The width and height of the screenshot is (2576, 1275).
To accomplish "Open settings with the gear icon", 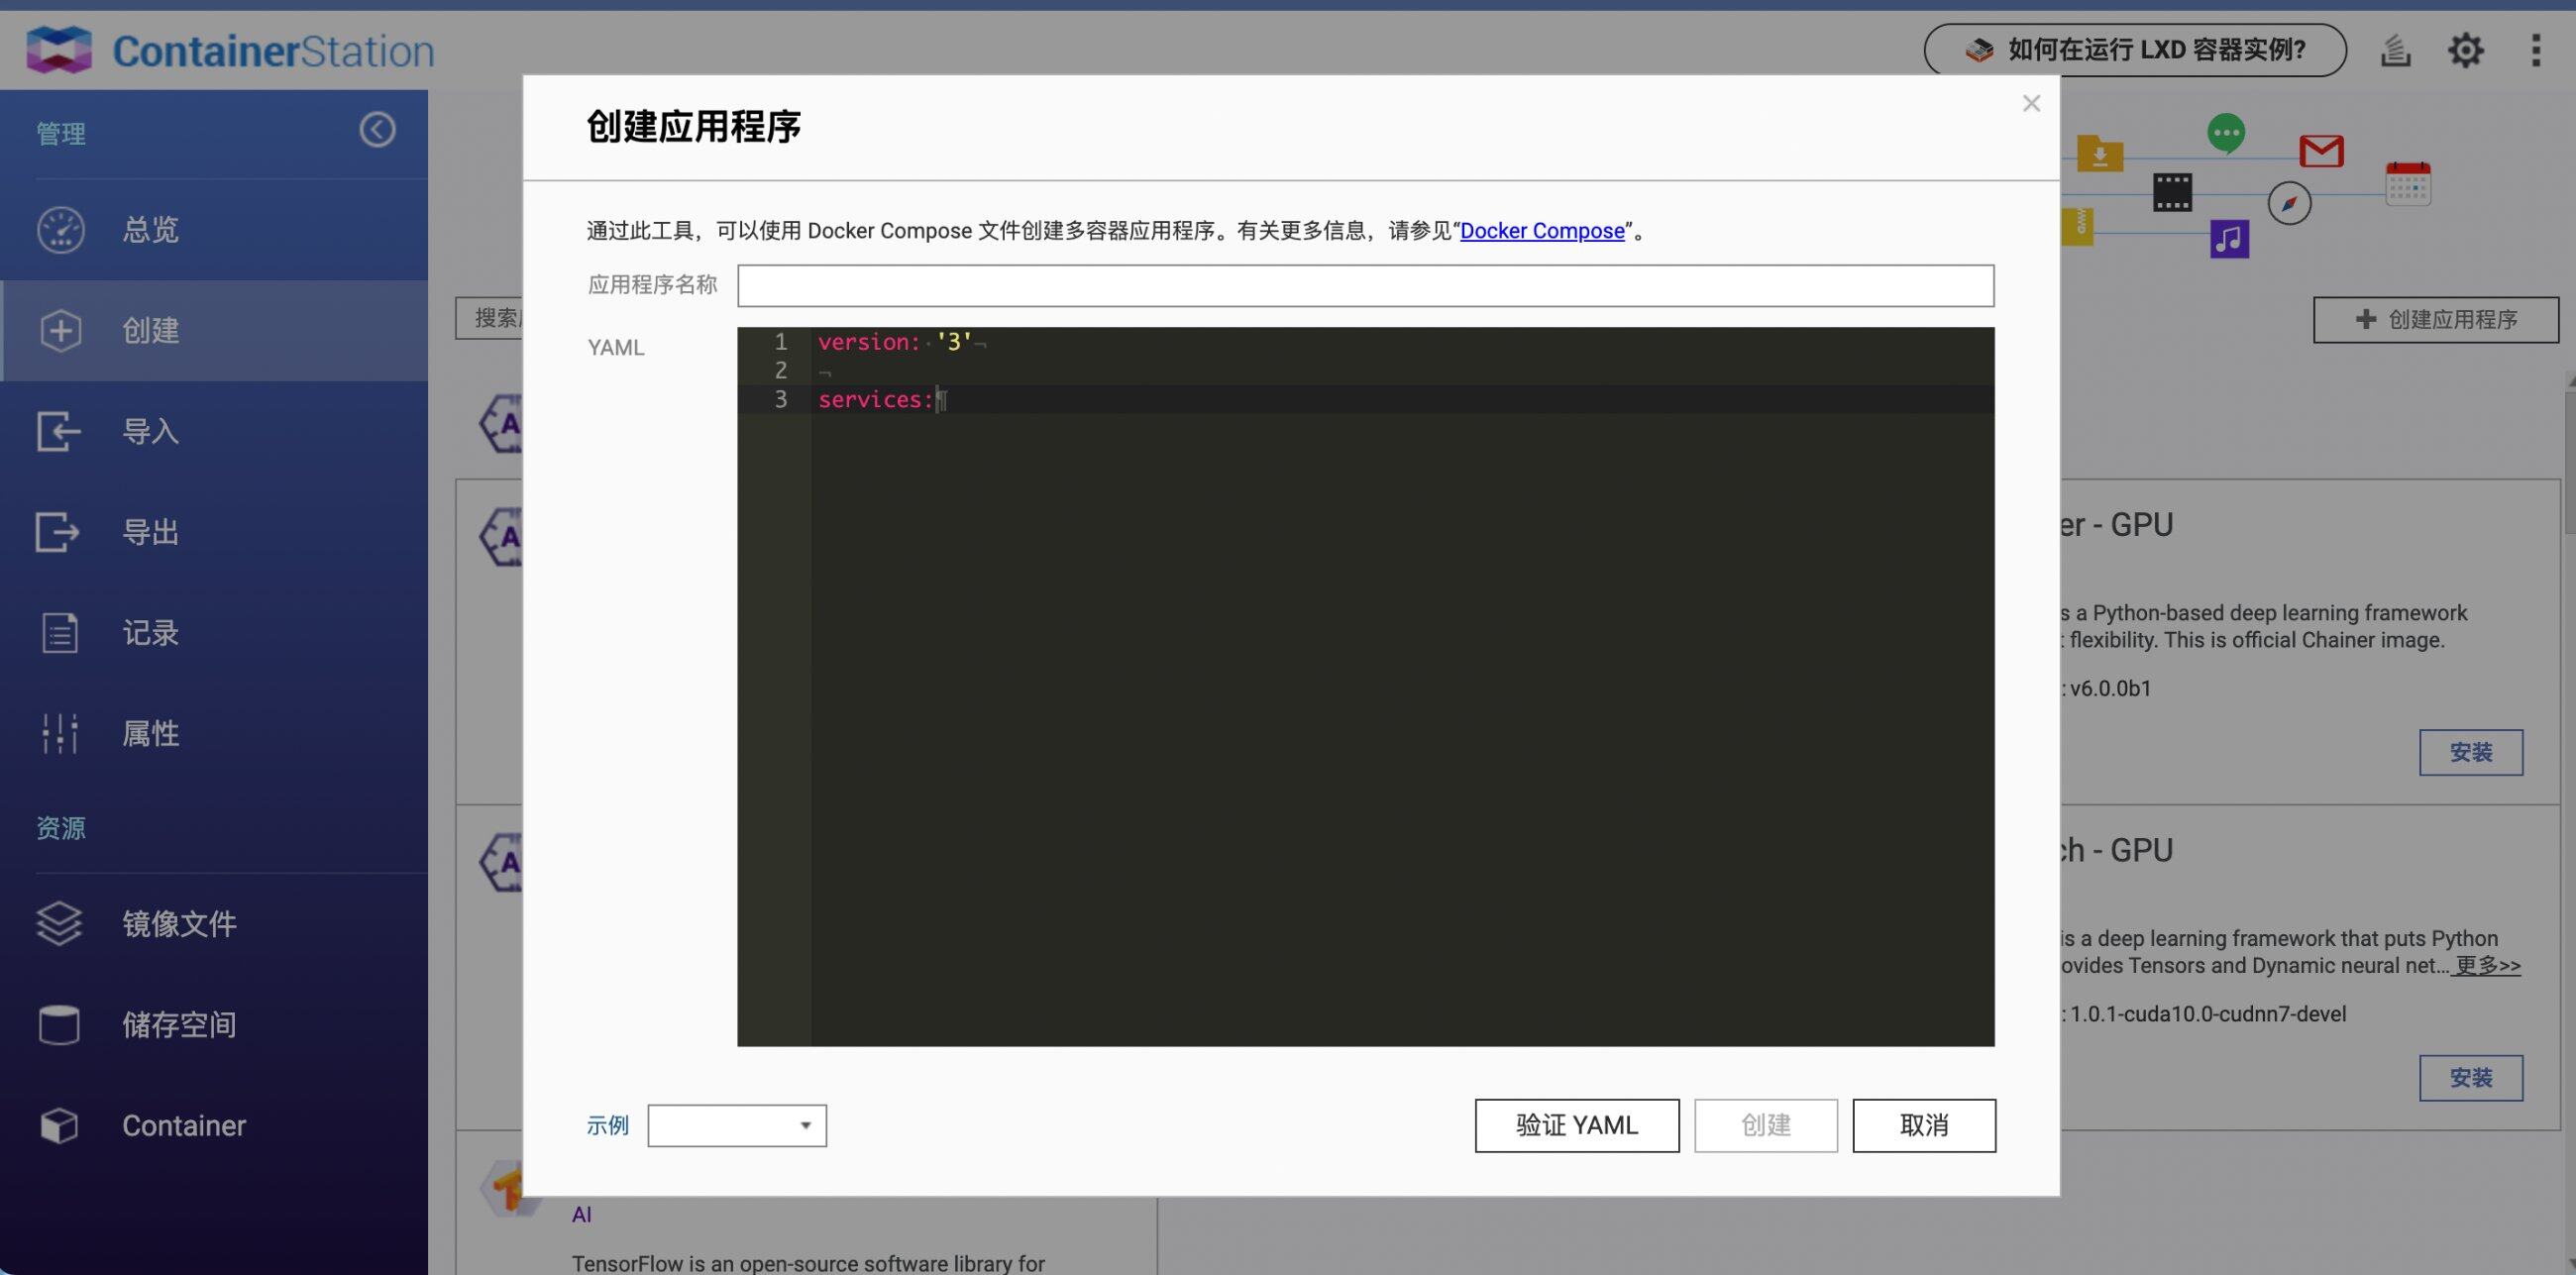I will click(x=2465, y=50).
